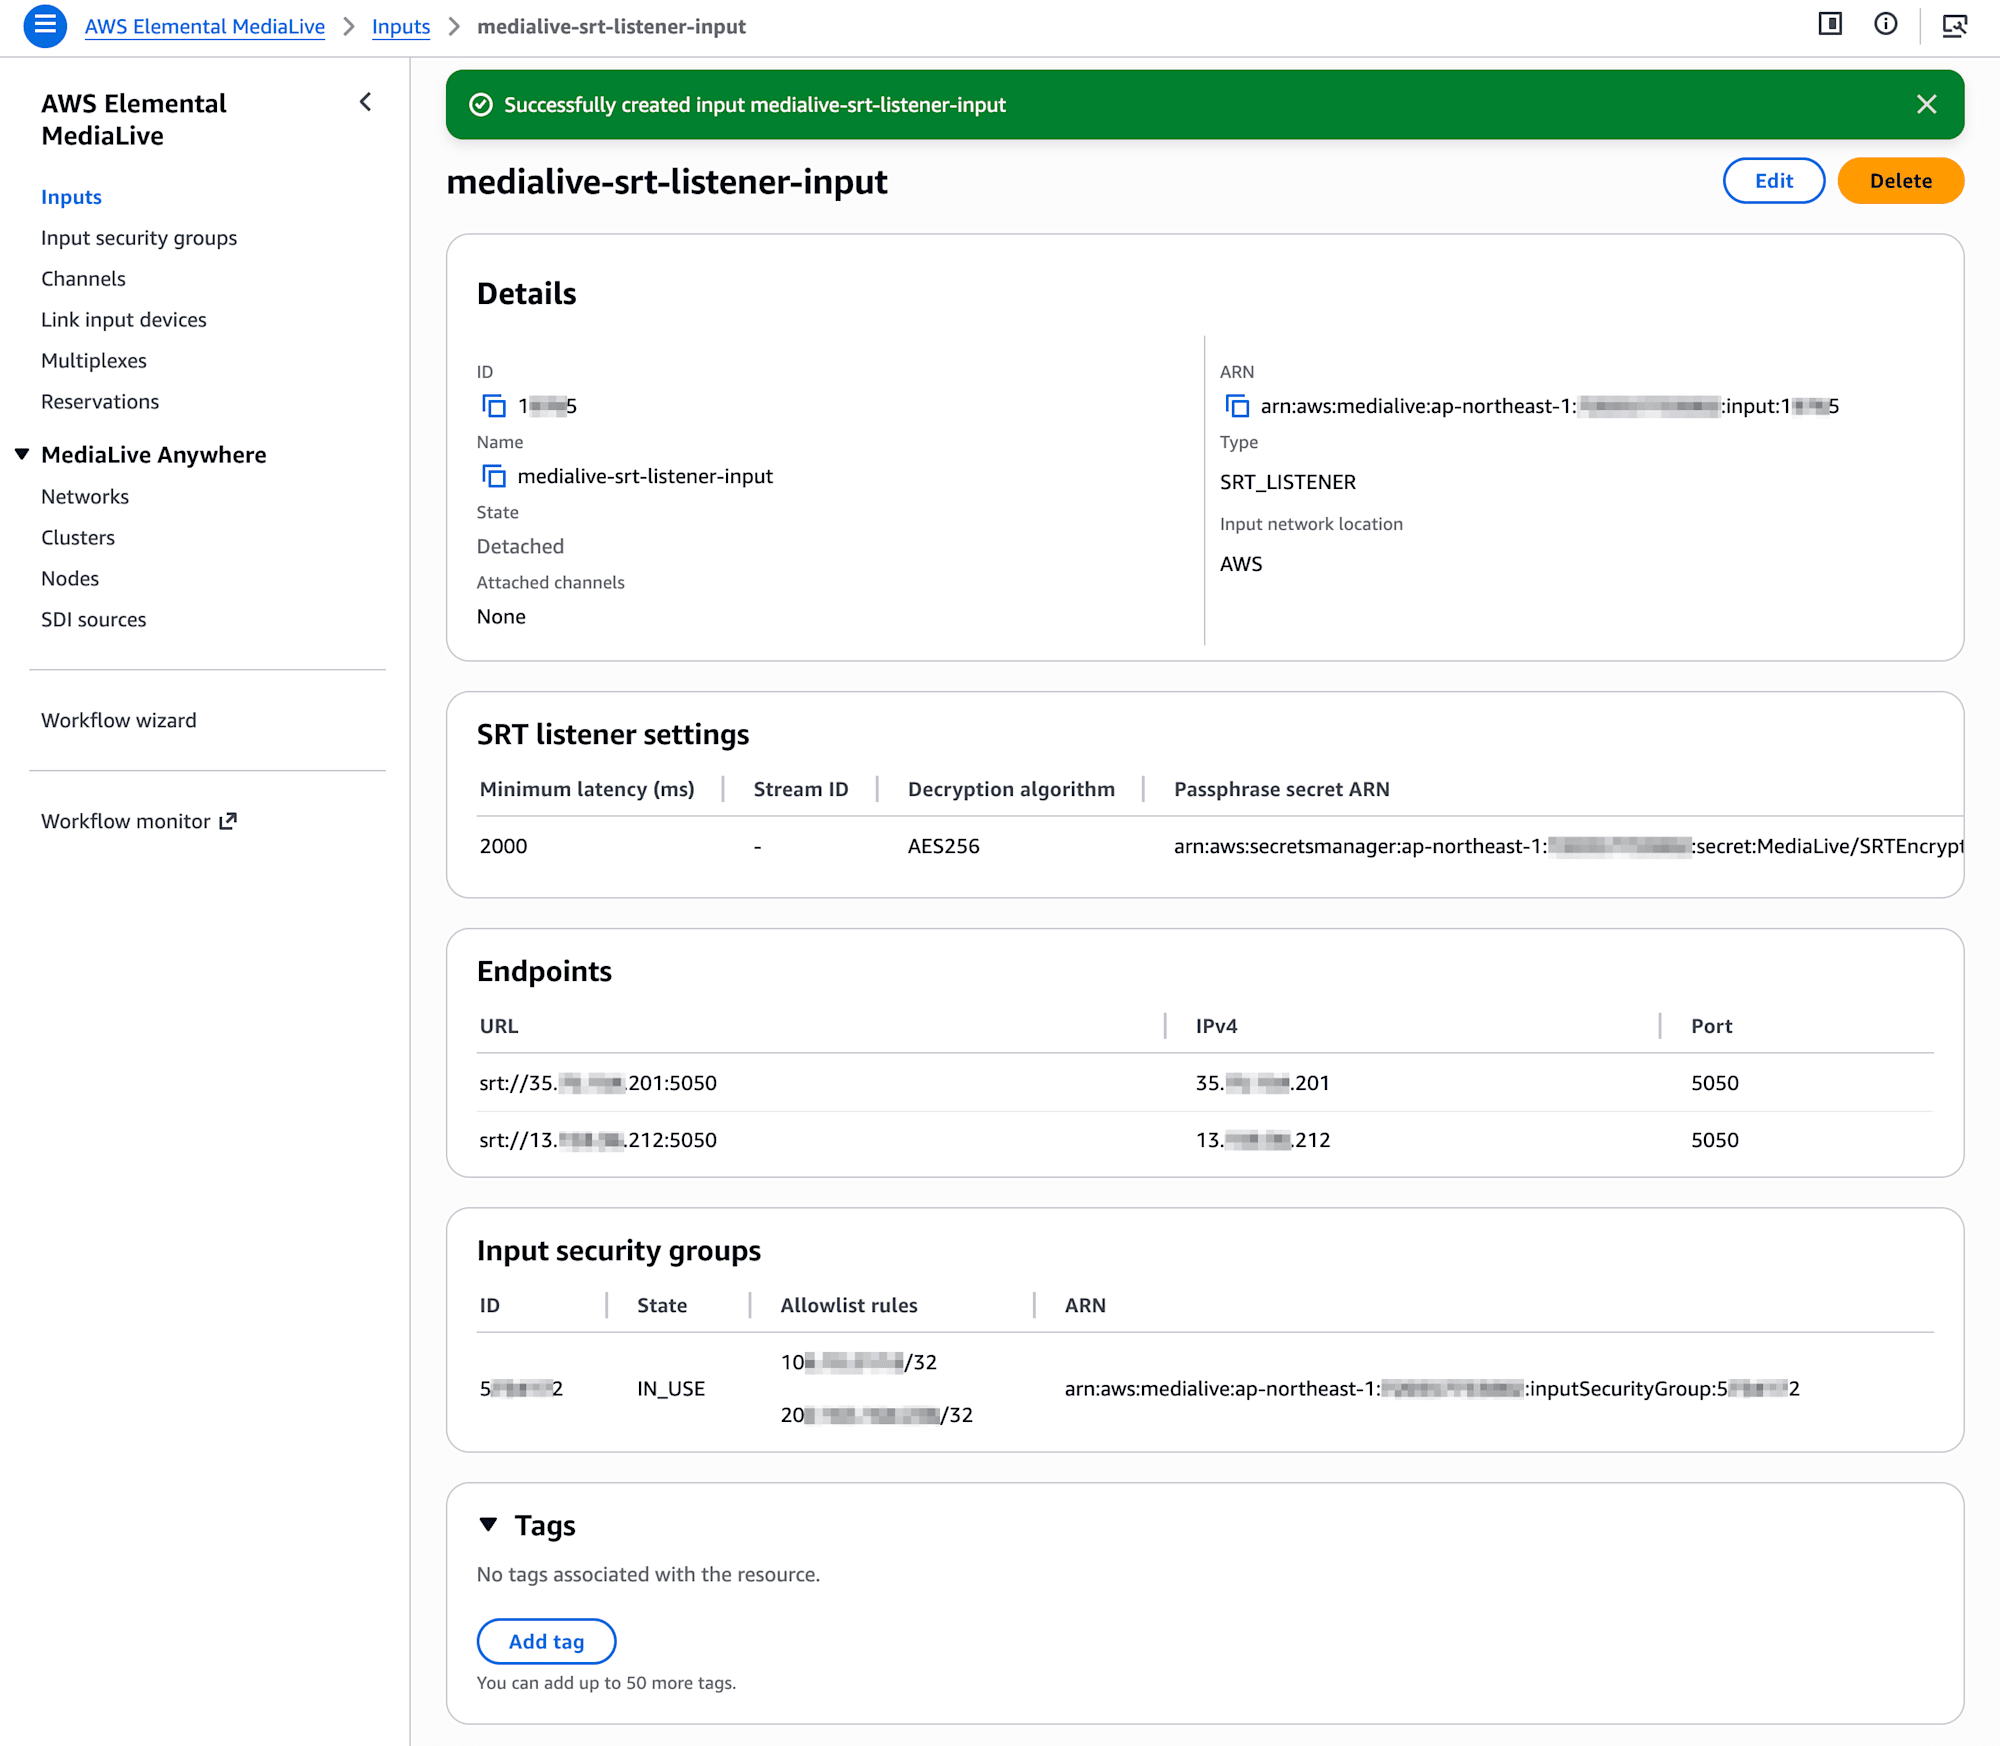Toggle the split panel layout icon
Screen dimensions: 2000x1746
coord(1830,25)
